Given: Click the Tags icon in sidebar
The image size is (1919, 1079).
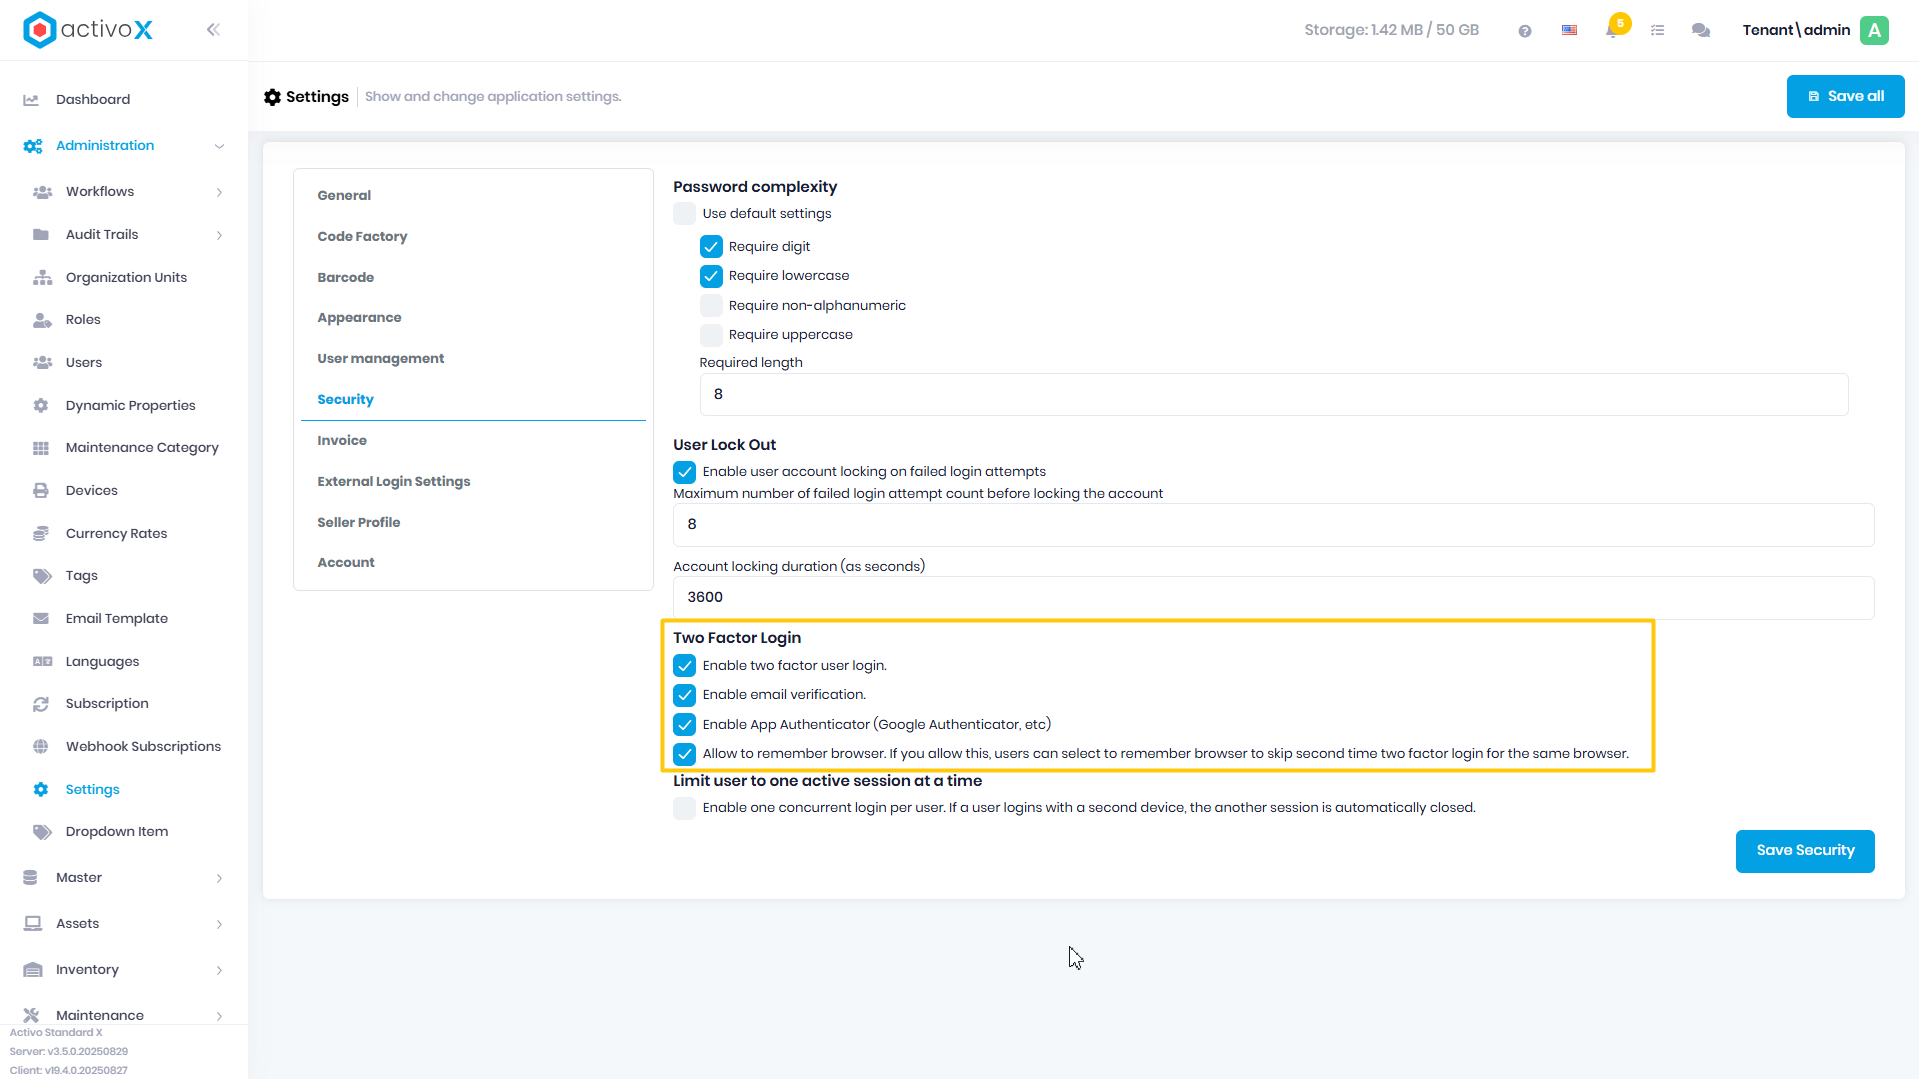Looking at the screenshot, I should pyautogui.click(x=42, y=576).
